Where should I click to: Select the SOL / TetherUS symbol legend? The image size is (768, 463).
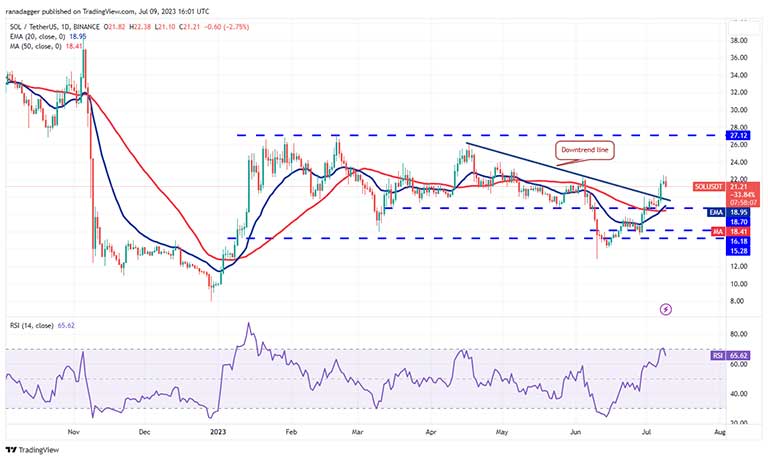click(x=54, y=27)
